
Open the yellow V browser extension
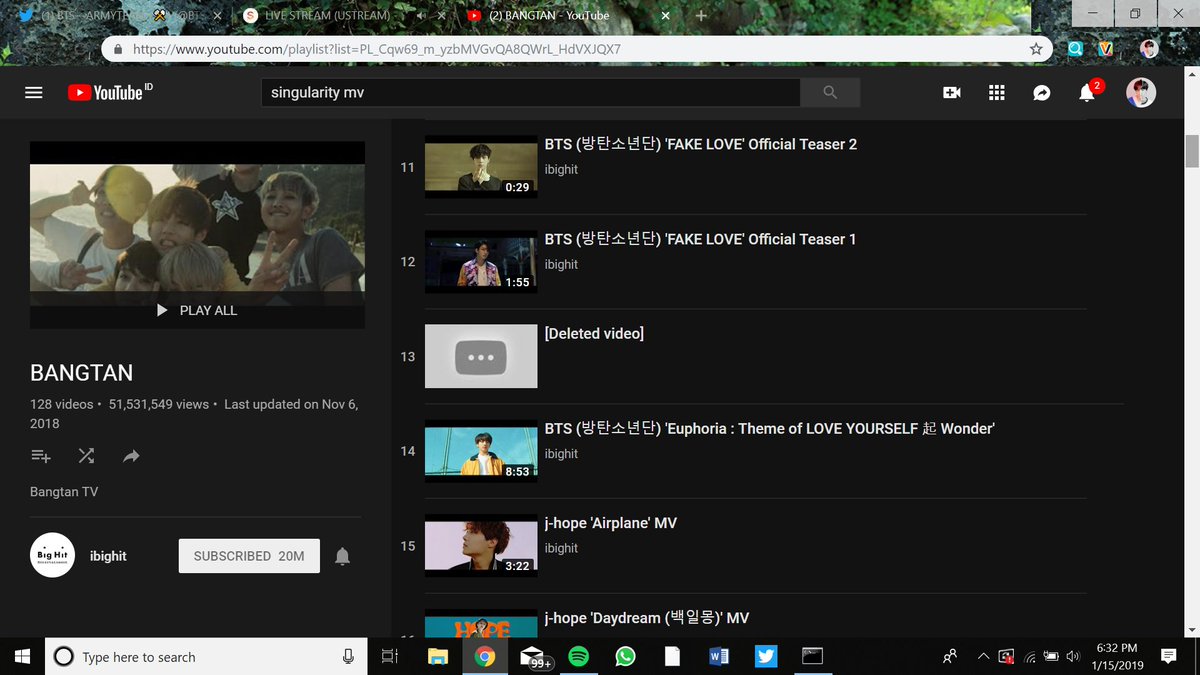(1105, 48)
